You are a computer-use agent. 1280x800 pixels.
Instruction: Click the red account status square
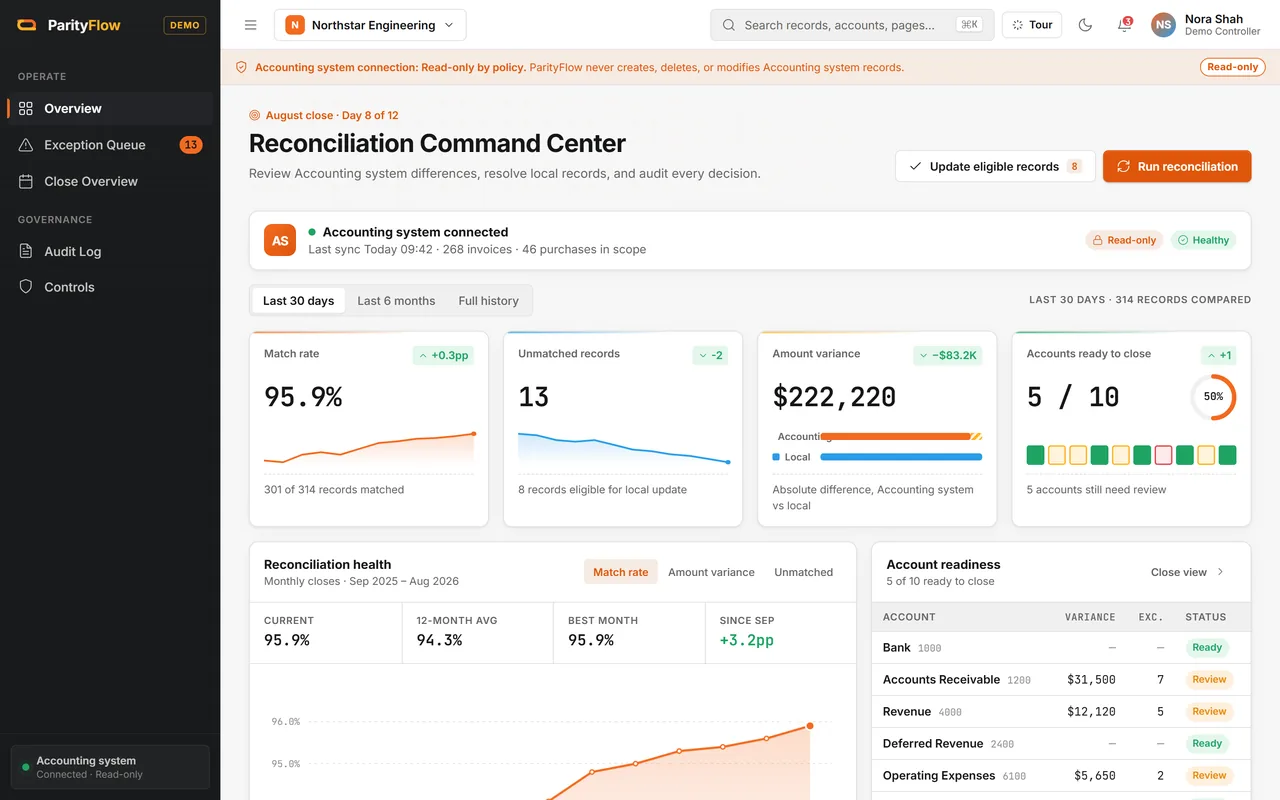[1163, 455]
